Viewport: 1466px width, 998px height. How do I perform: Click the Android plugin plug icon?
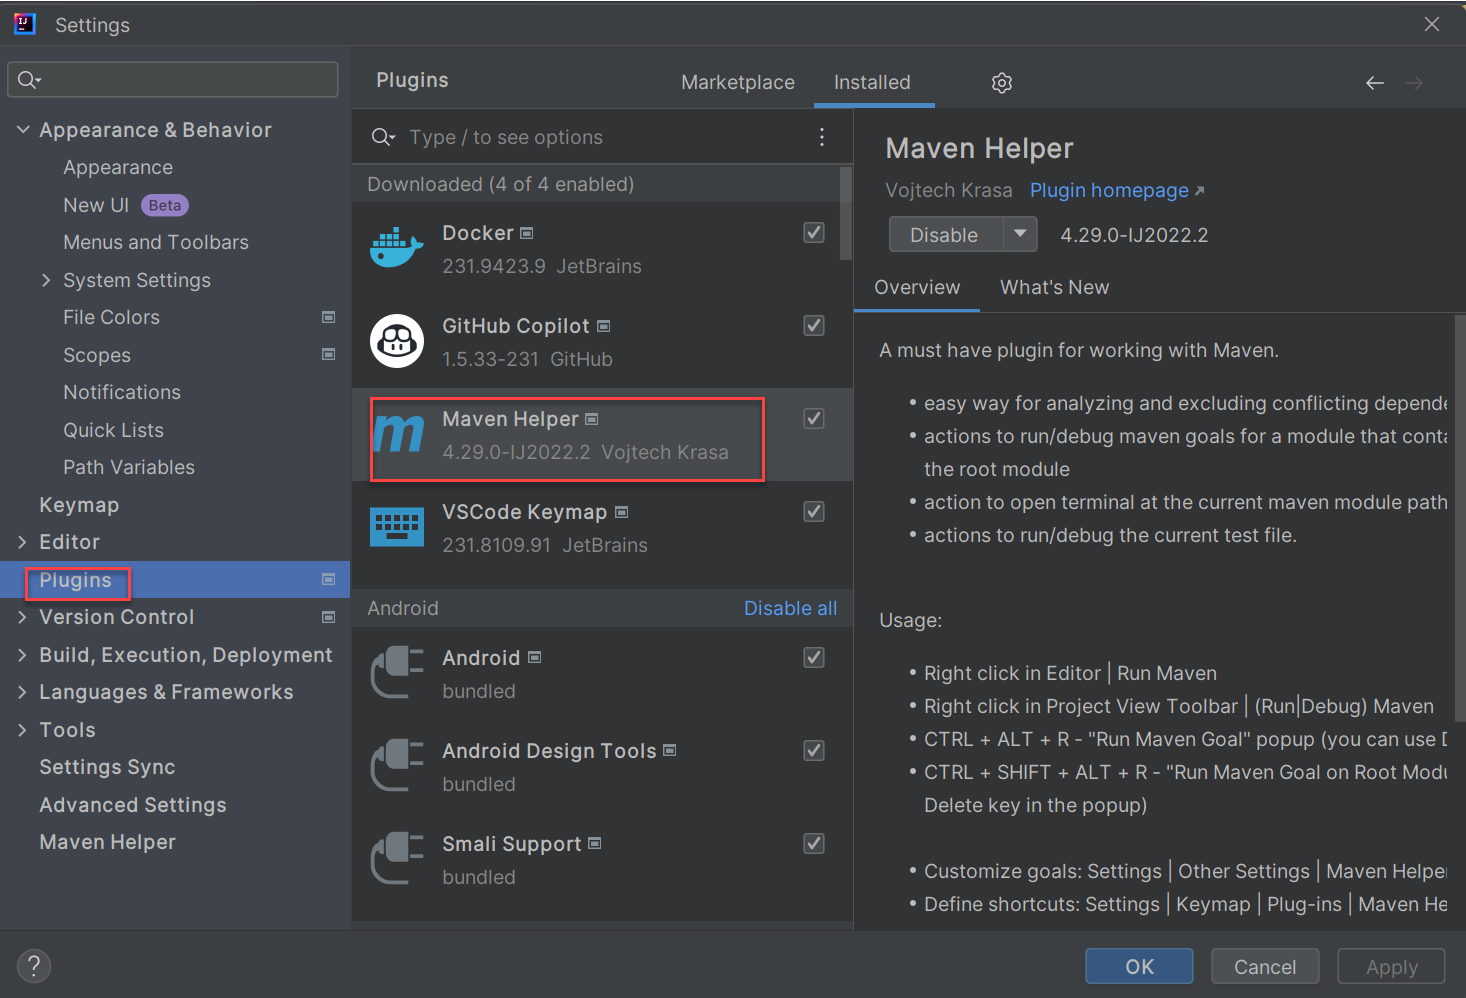397,672
